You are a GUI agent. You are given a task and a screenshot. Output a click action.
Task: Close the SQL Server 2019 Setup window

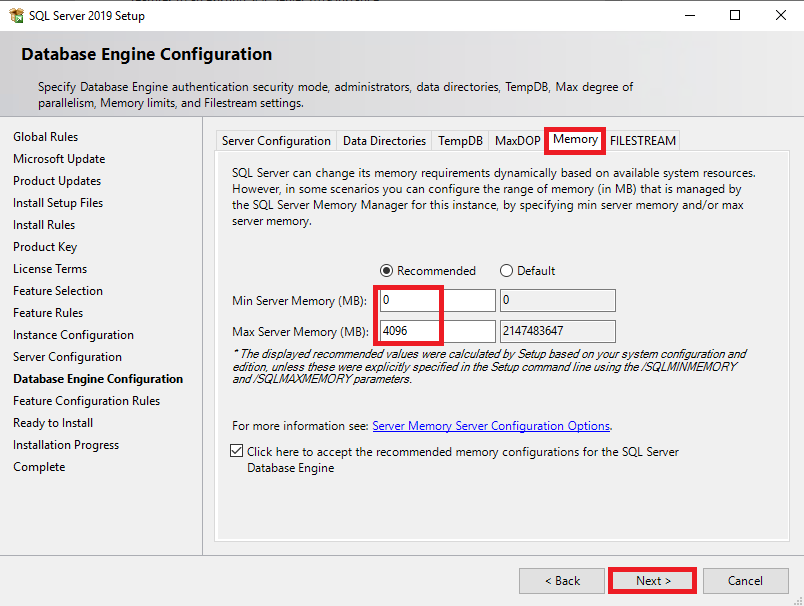click(781, 15)
